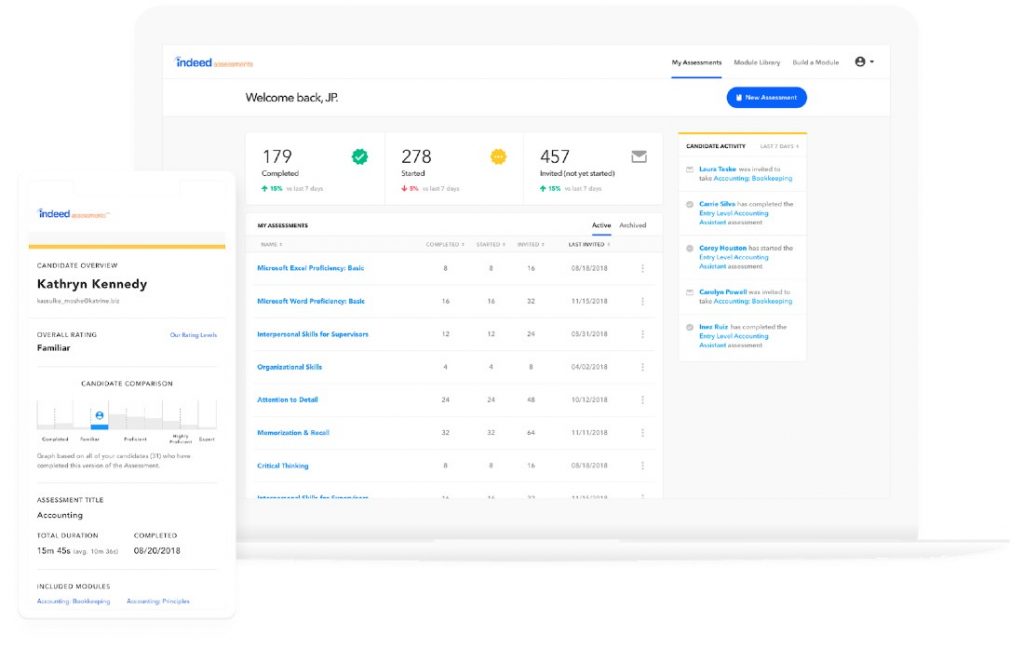Viewport: 1024px width, 649px height.
Task: Open the user account avatar menu
Action: tap(864, 62)
